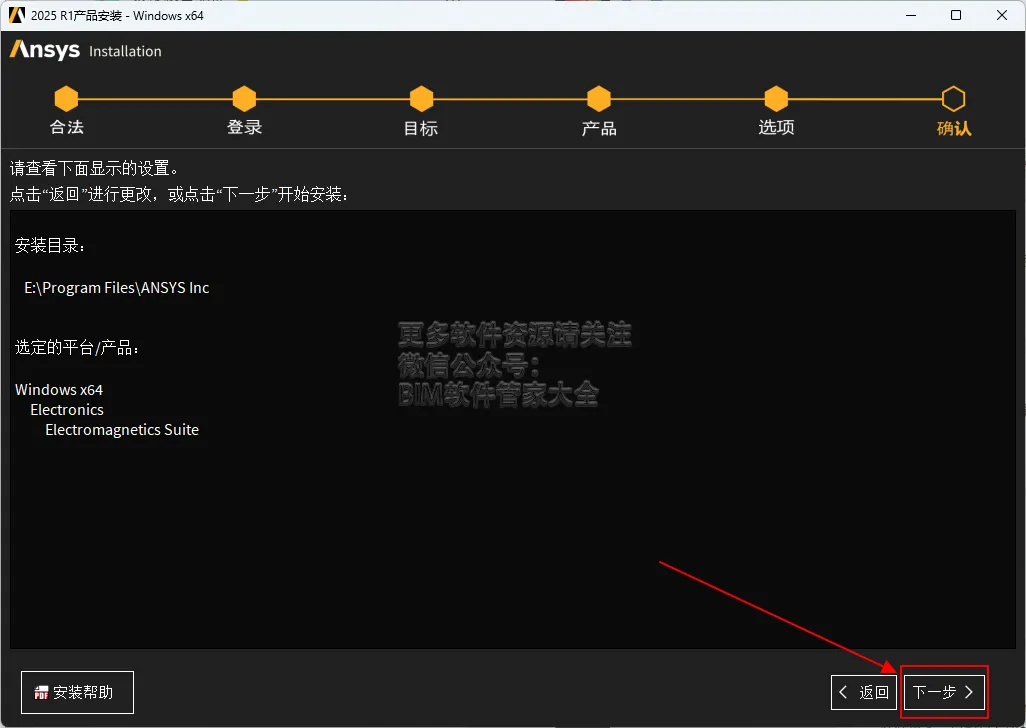This screenshot has width=1026, height=728.
Task: Click the Ansys icon in the title bar
Action: (17, 15)
